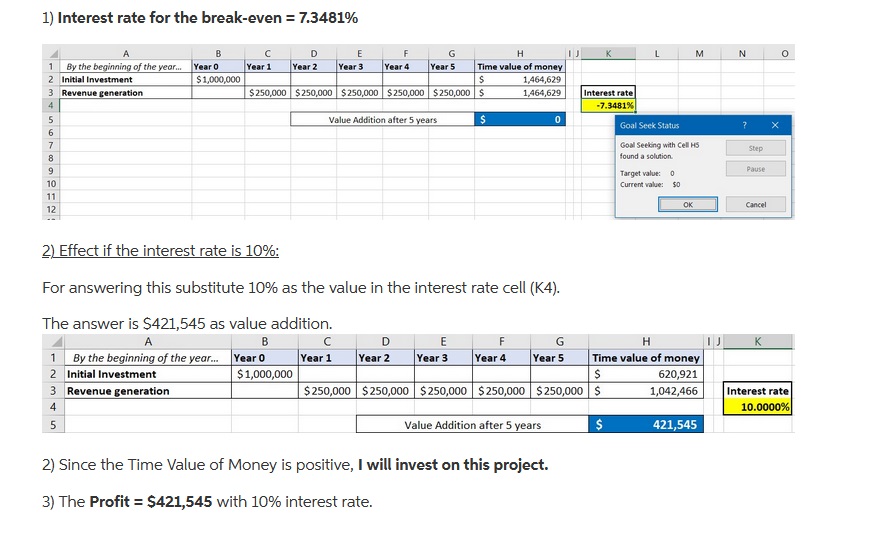Click the Pause button in Goal Seek
This screenshot has height=535, width=891.
click(755, 169)
